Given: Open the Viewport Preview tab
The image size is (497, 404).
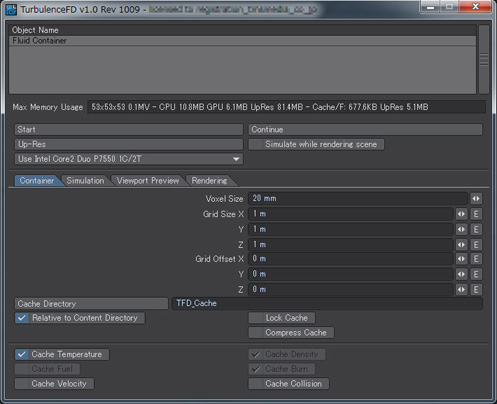Looking at the screenshot, I should tap(148, 181).
